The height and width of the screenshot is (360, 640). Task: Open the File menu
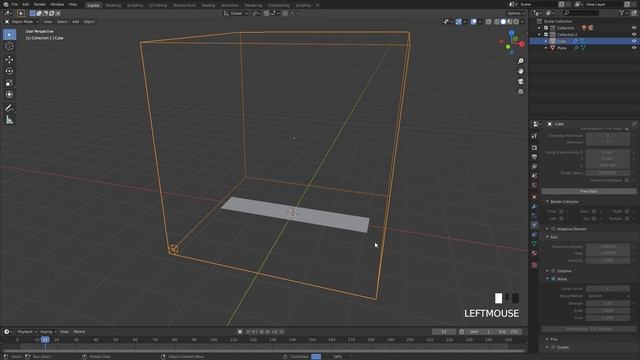[15, 4]
